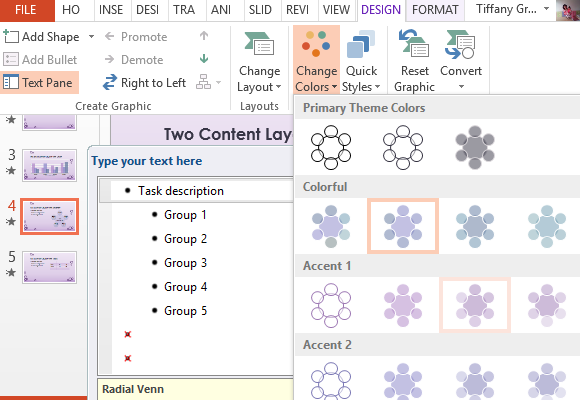Click the Promote arrow icon
580x400 pixels.
pos(109,36)
